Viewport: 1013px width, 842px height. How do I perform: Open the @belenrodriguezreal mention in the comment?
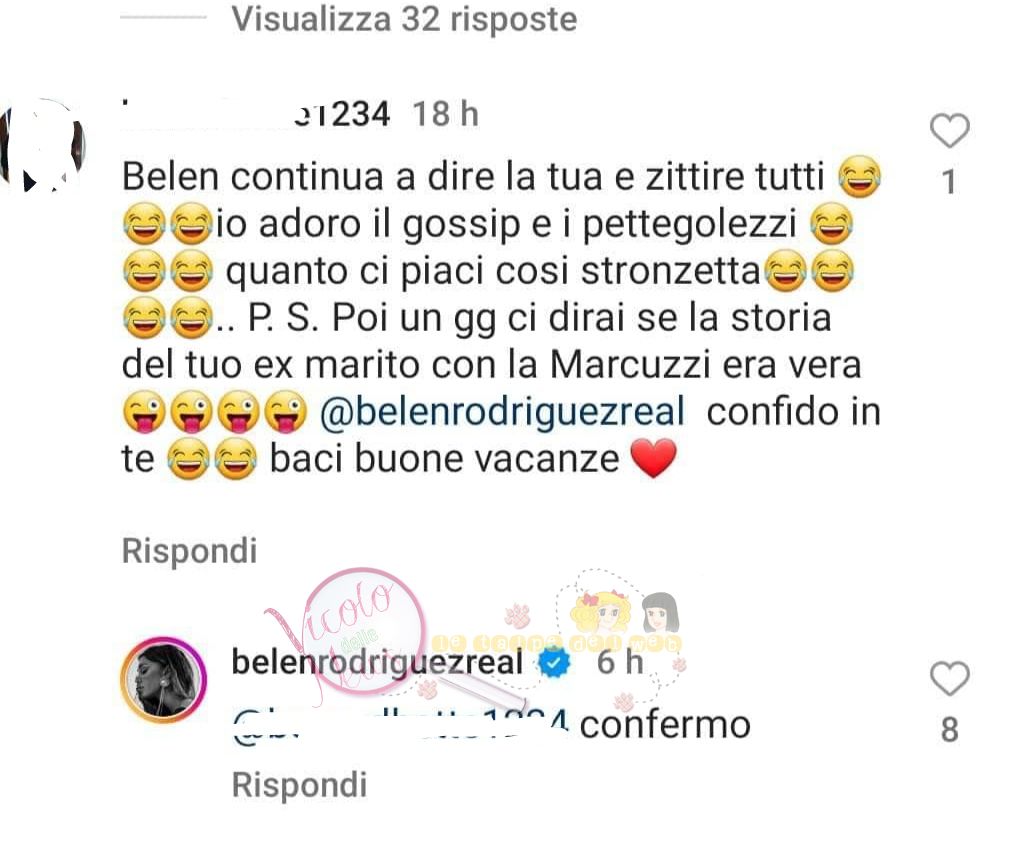[502, 412]
